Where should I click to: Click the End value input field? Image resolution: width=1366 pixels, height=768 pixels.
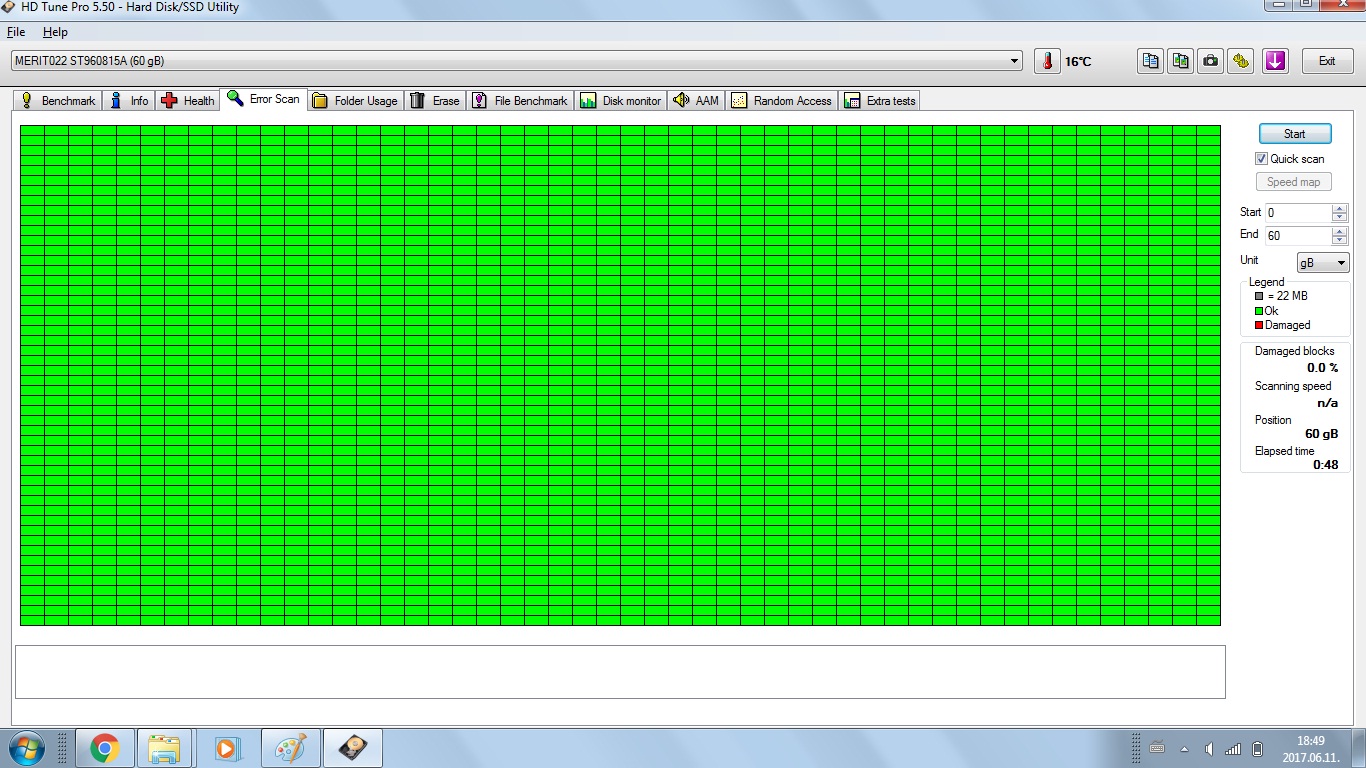click(1298, 236)
